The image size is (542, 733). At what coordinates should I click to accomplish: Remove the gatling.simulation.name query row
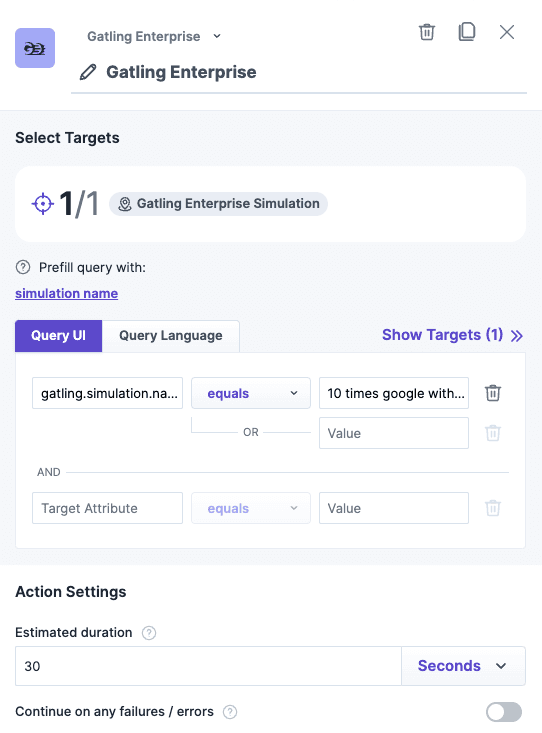coord(493,393)
